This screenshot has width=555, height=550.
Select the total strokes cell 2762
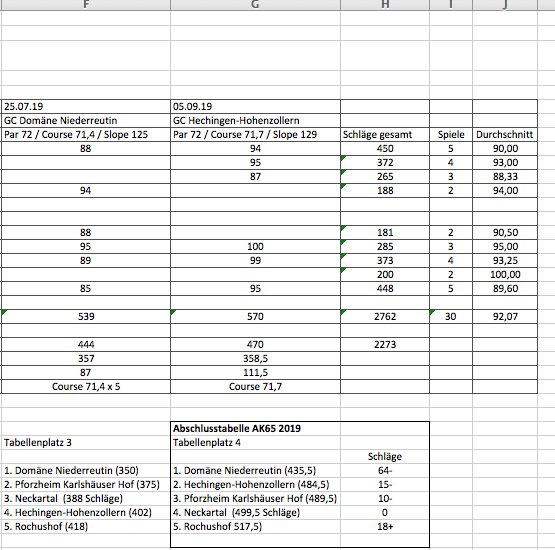[x=385, y=316]
